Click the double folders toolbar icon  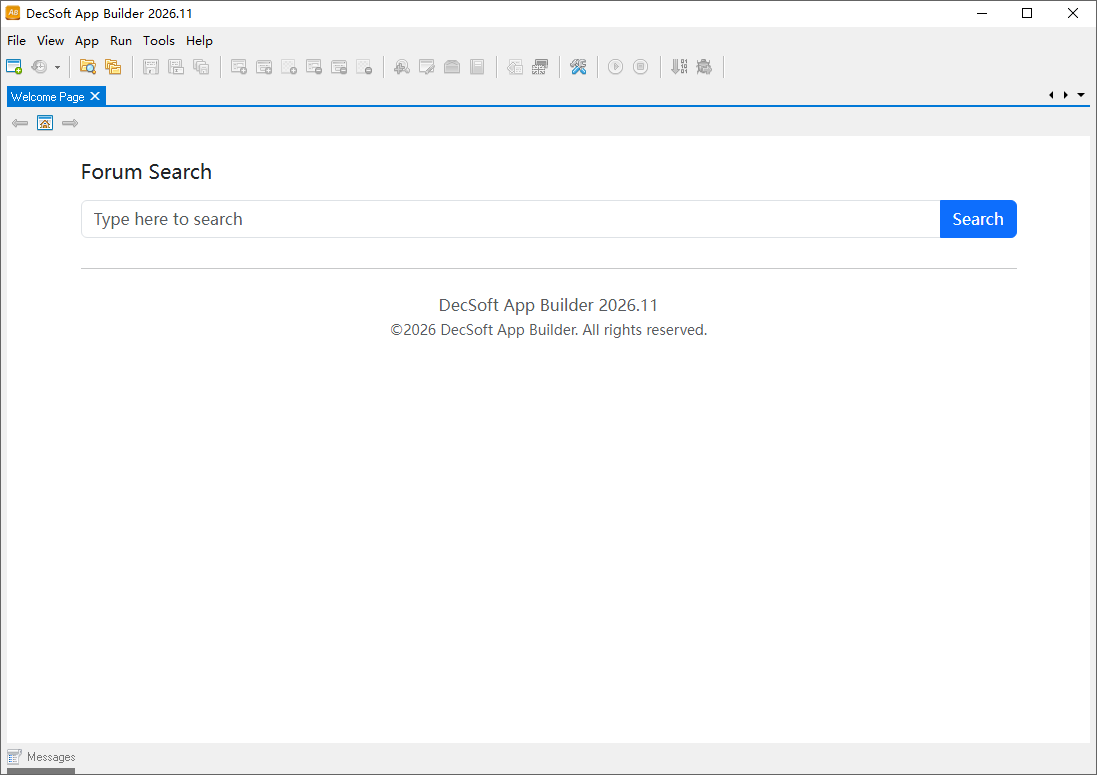pos(113,66)
